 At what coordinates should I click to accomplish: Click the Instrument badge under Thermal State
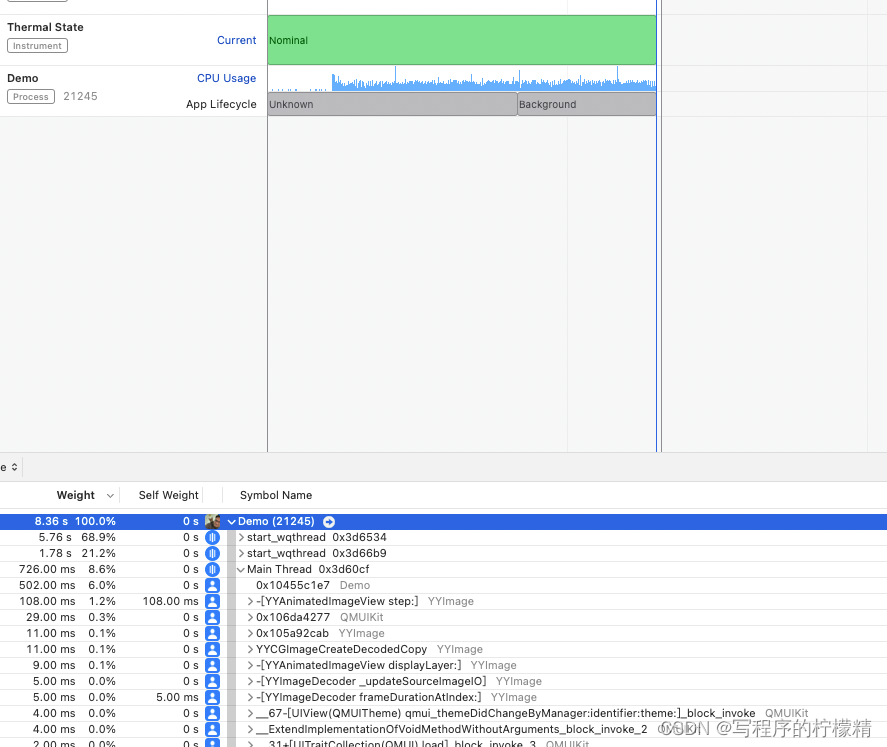click(37, 46)
